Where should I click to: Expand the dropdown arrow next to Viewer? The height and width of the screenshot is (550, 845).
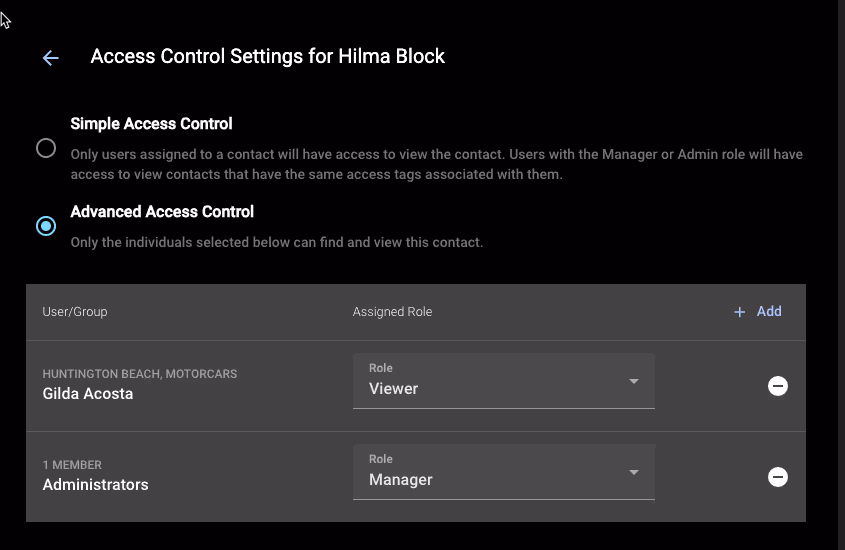(x=633, y=382)
